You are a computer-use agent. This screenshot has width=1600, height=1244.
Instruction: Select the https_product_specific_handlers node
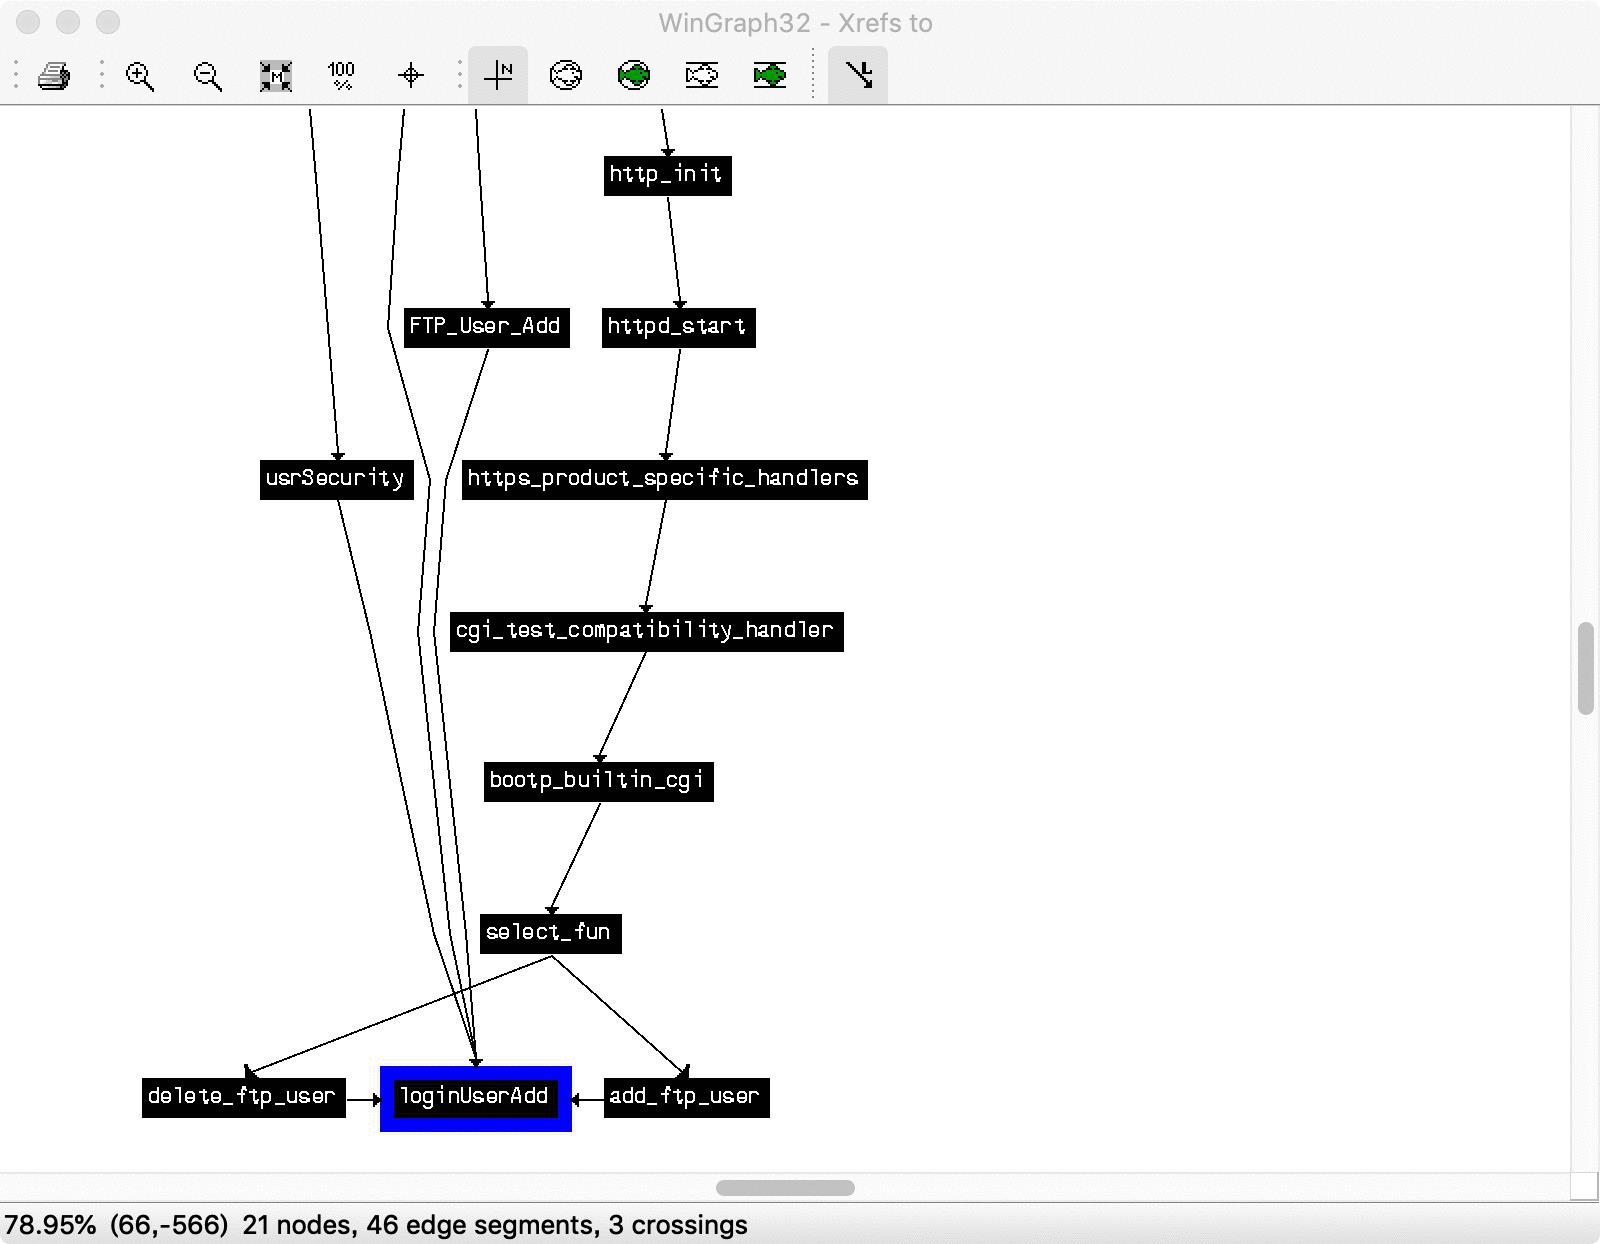pyautogui.click(x=664, y=479)
